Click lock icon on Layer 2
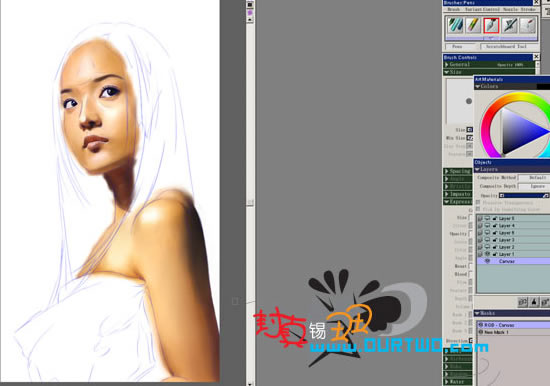The height and width of the screenshot is (386, 550). pos(495,247)
